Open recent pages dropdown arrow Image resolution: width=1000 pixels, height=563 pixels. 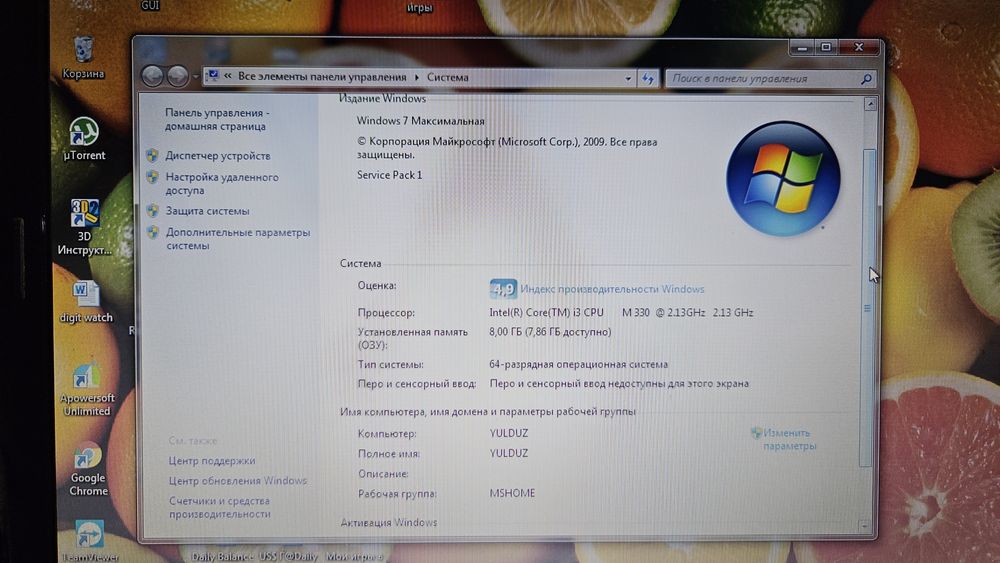pyautogui.click(x=195, y=77)
